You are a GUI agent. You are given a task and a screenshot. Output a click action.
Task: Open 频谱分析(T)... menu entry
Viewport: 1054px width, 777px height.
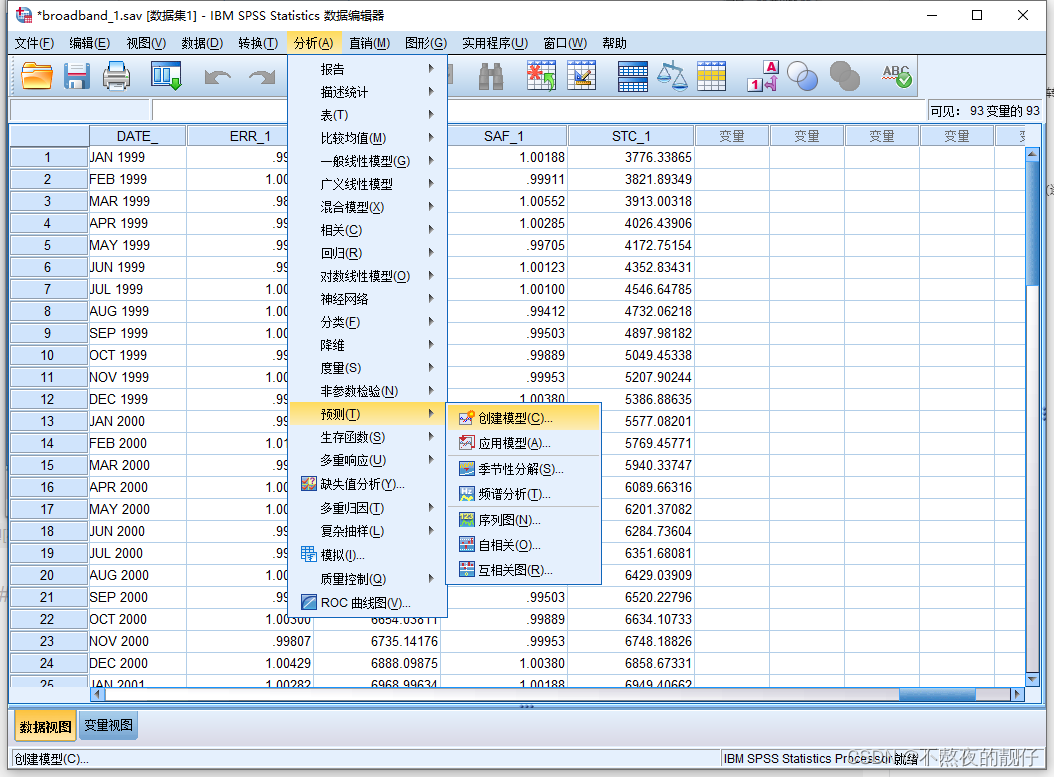tap(524, 494)
